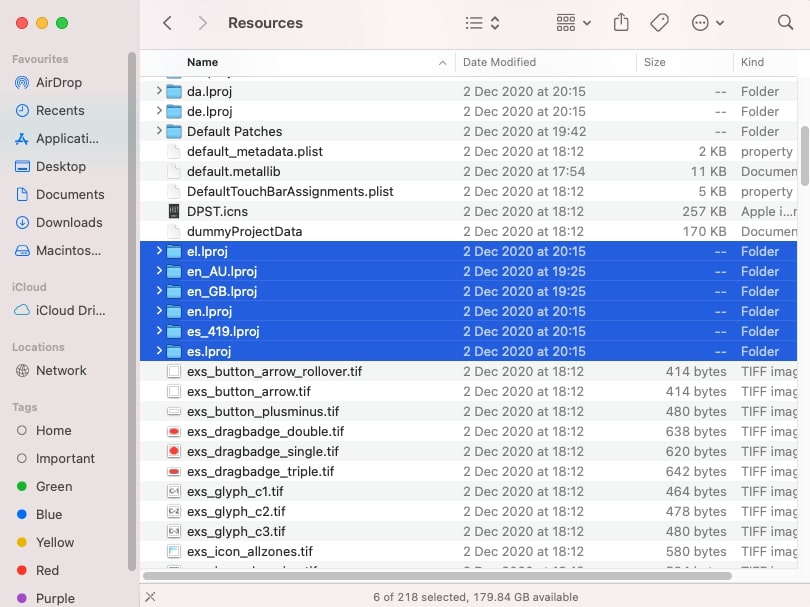The height and width of the screenshot is (607, 810).
Task: Click the exs_glyph_c3.tif file icon
Action: [174, 532]
